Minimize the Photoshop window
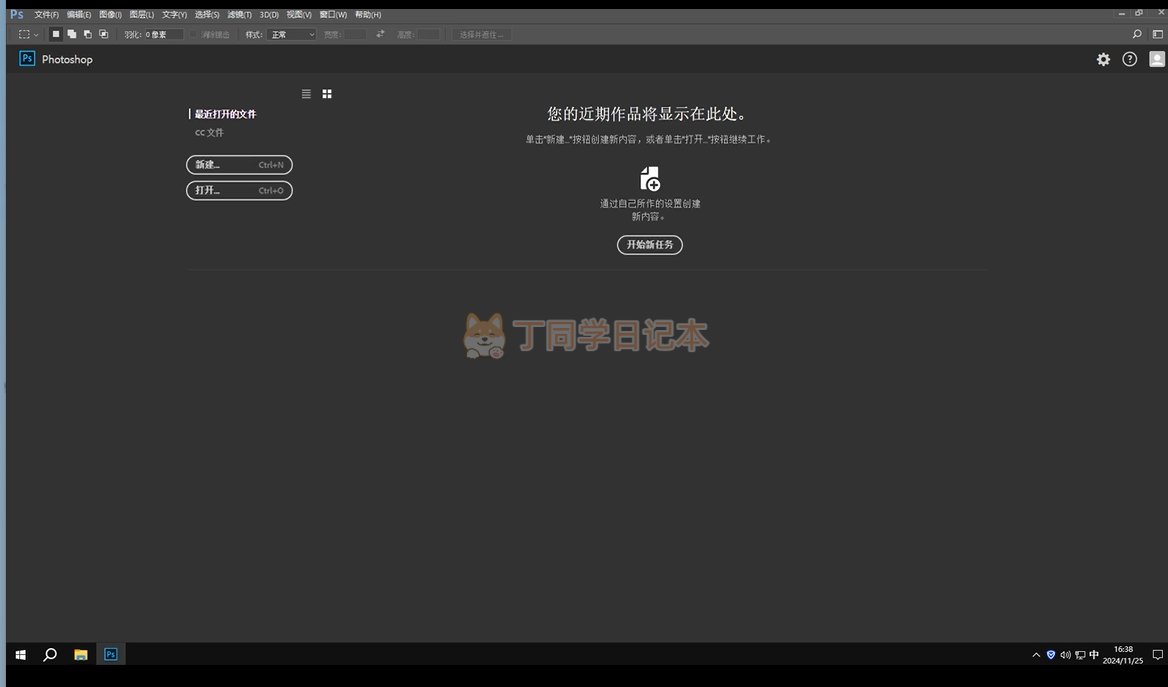The width and height of the screenshot is (1168, 687). tap(1121, 13)
